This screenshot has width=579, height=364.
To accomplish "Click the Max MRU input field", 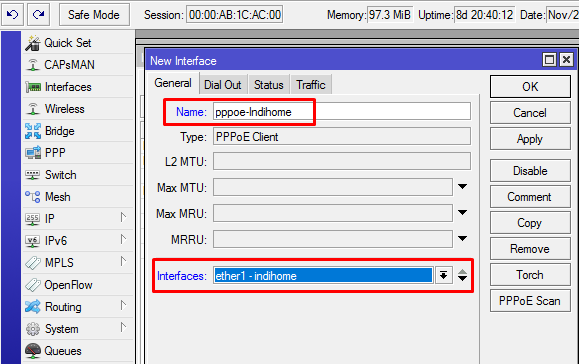I will [333, 213].
